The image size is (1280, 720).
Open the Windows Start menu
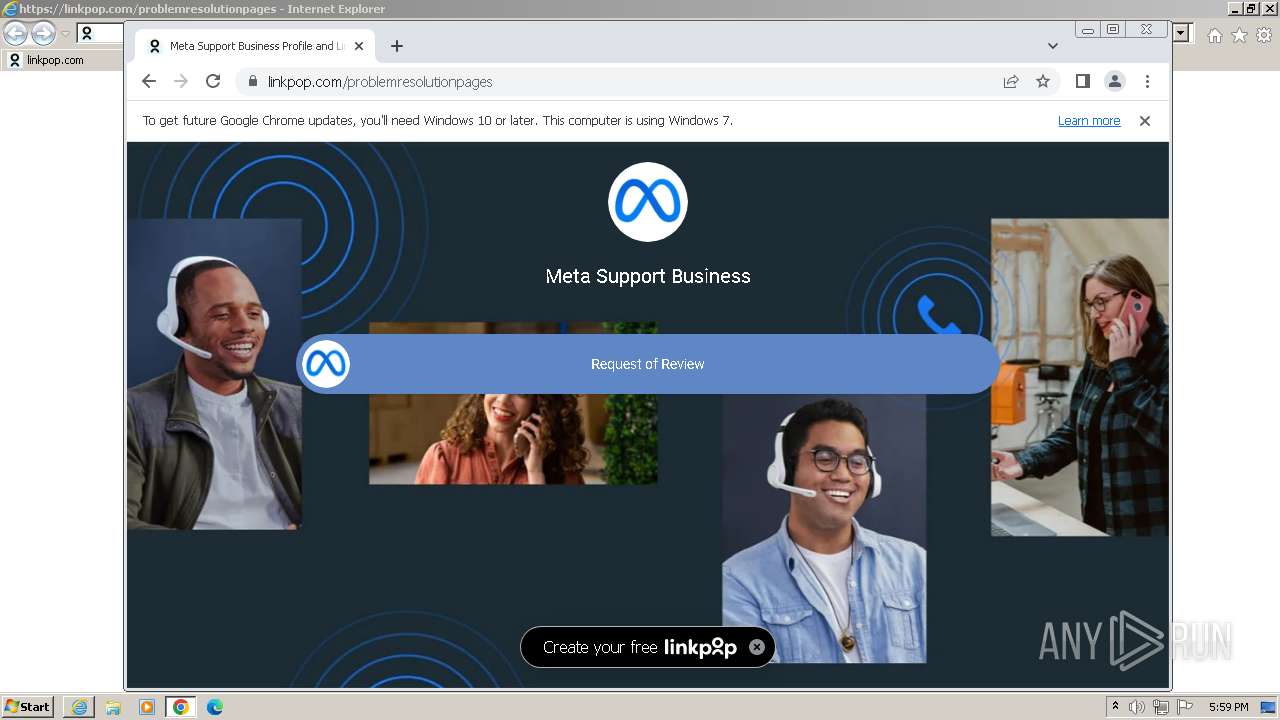tap(27, 707)
